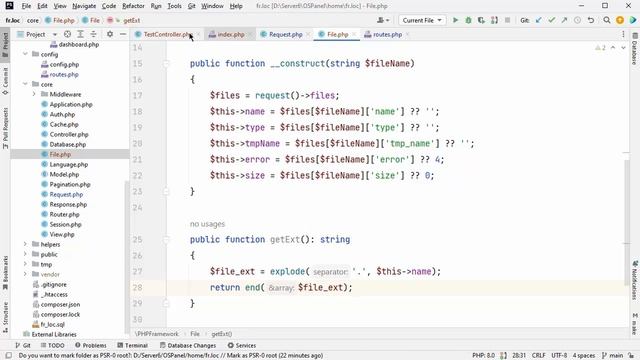Open the user account toolbar dropdown
This screenshot has width=640, height=360.
(383, 20)
